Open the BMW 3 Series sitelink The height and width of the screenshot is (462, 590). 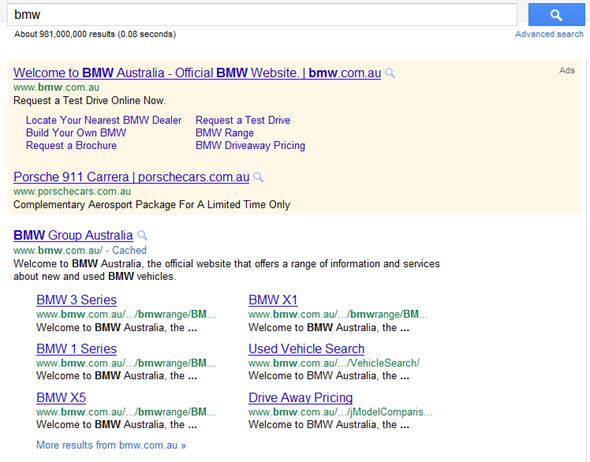[x=76, y=300]
